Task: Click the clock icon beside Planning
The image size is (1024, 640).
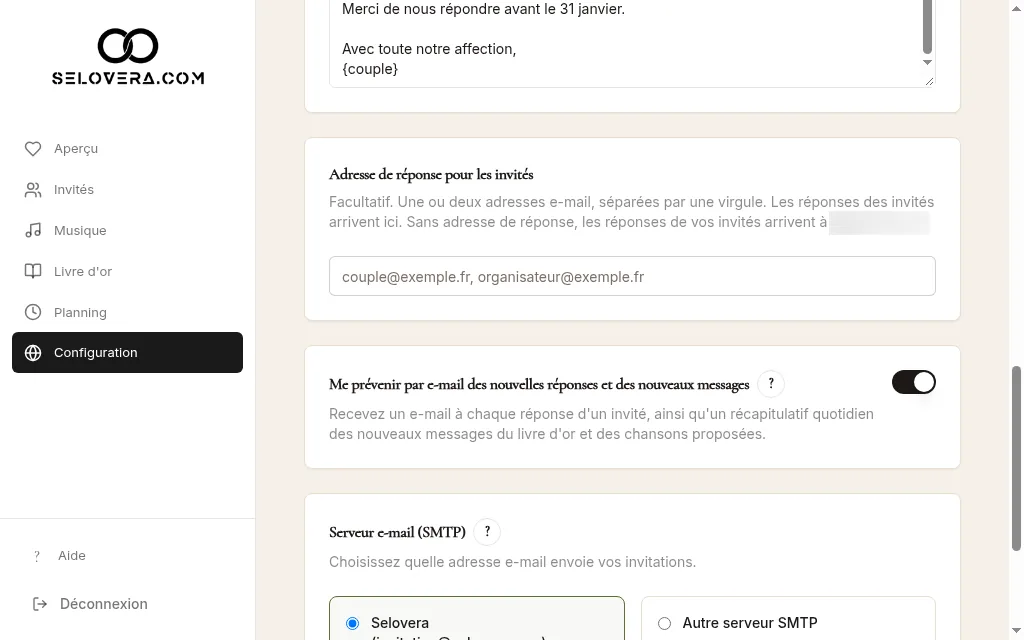Action: click(x=33, y=312)
